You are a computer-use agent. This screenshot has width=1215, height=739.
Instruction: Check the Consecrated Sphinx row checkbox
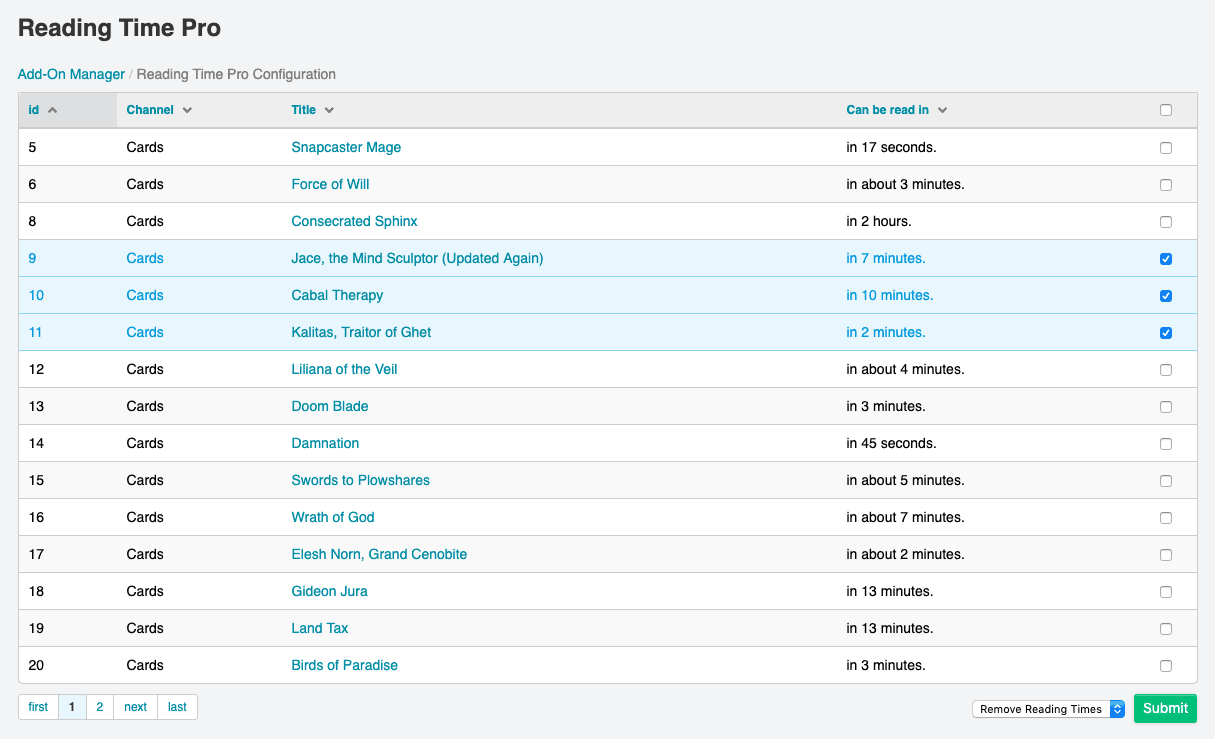[x=1166, y=222]
